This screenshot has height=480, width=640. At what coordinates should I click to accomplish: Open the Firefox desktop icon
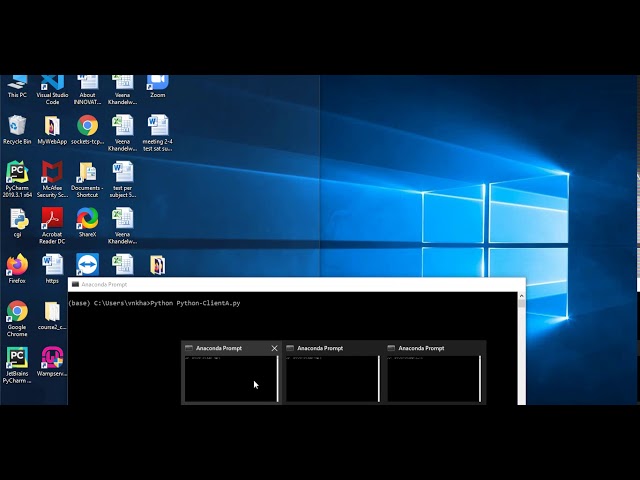pyautogui.click(x=17, y=264)
